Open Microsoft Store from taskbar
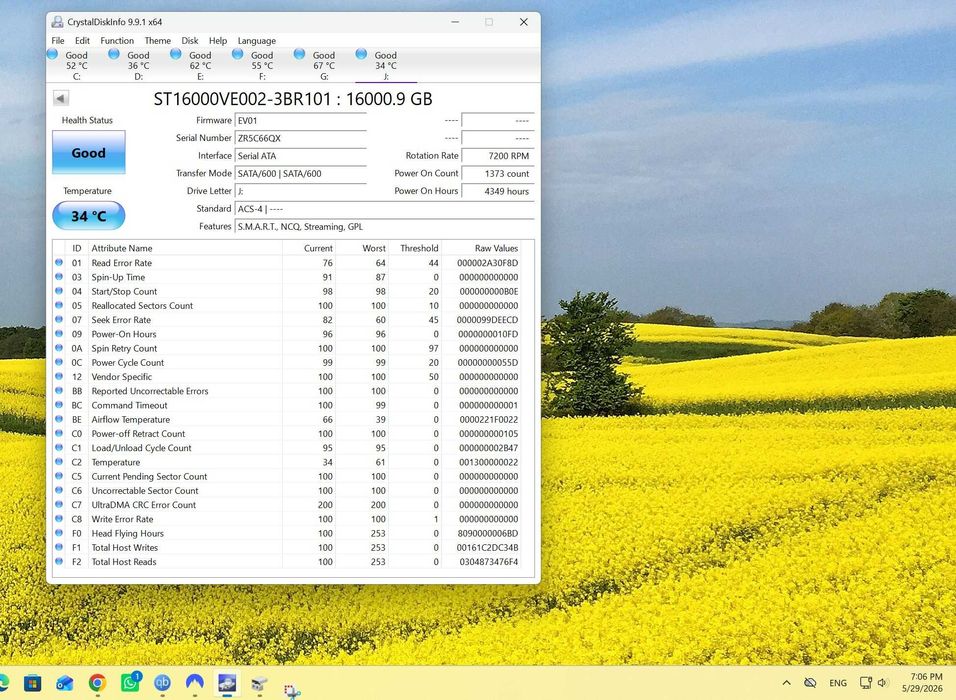This screenshot has width=956, height=700. click(x=32, y=683)
